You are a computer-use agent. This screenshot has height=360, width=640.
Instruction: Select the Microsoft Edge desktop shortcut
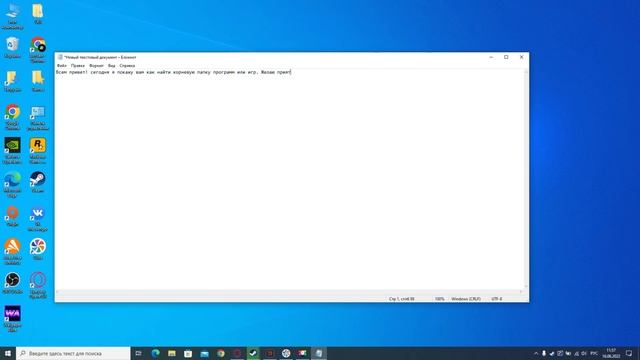(x=13, y=184)
